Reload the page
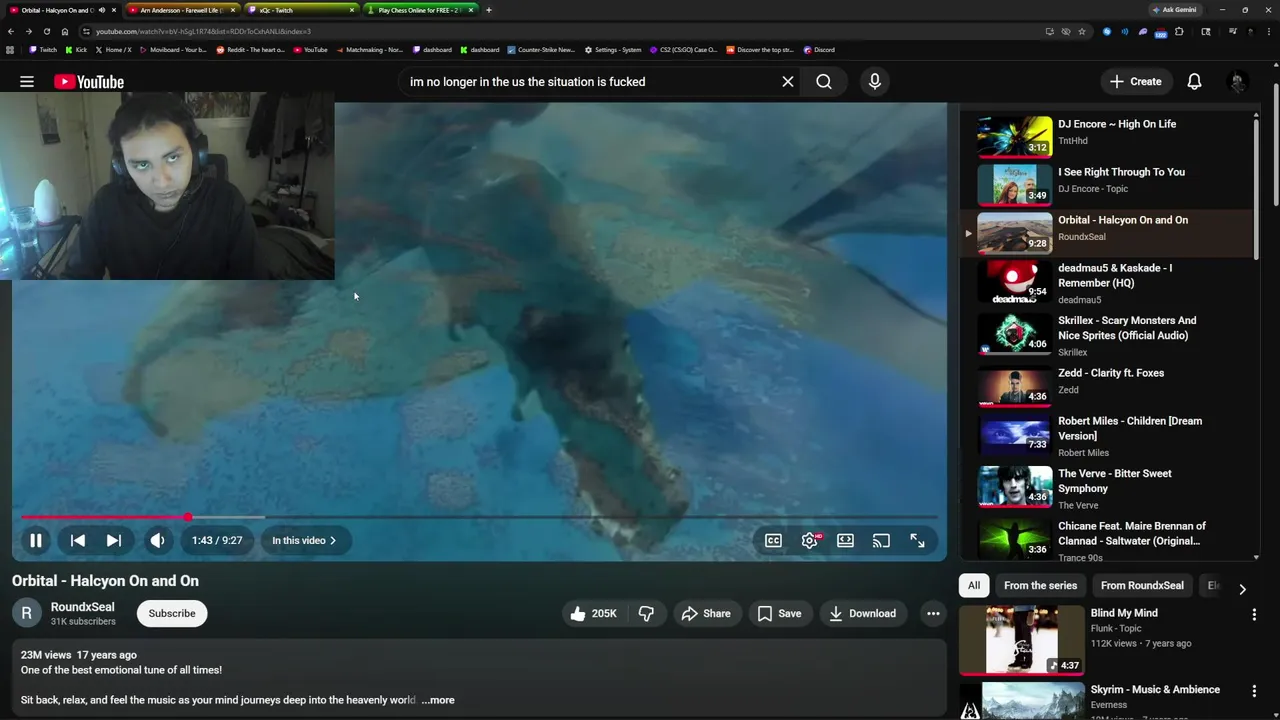This screenshot has height=720, width=1280. click(x=46, y=31)
